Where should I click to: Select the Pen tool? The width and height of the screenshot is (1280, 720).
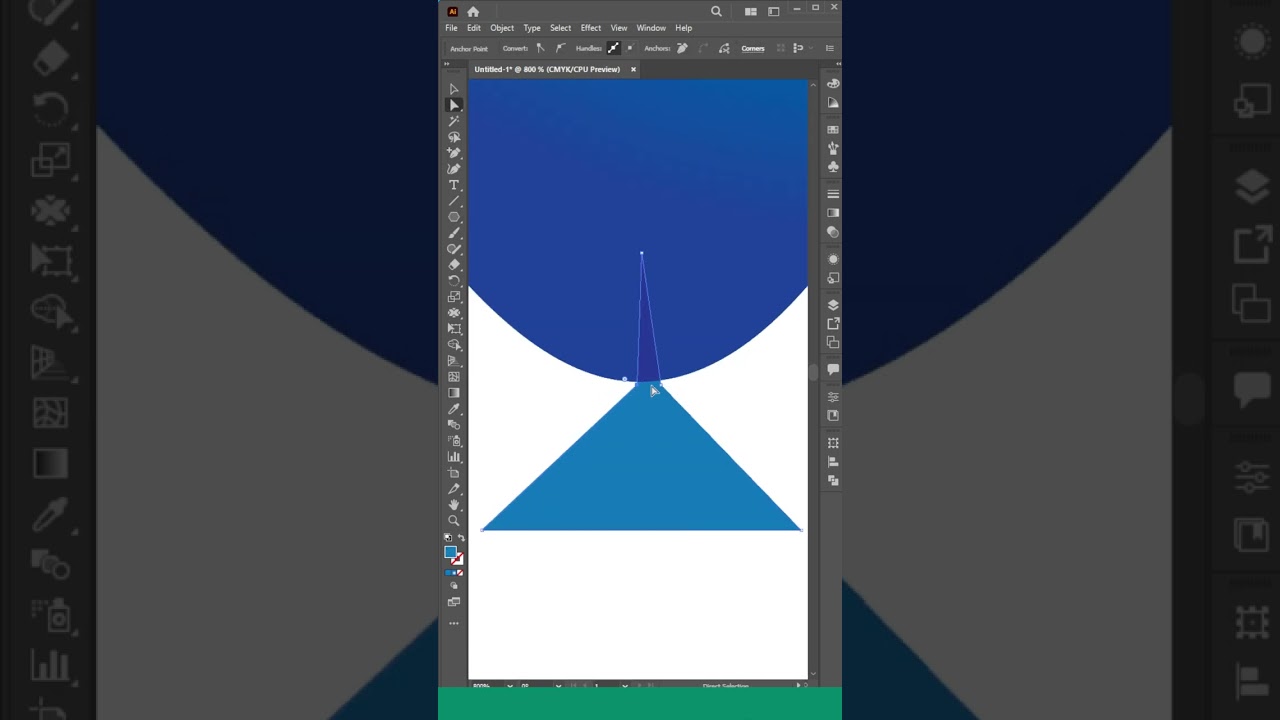click(x=454, y=153)
